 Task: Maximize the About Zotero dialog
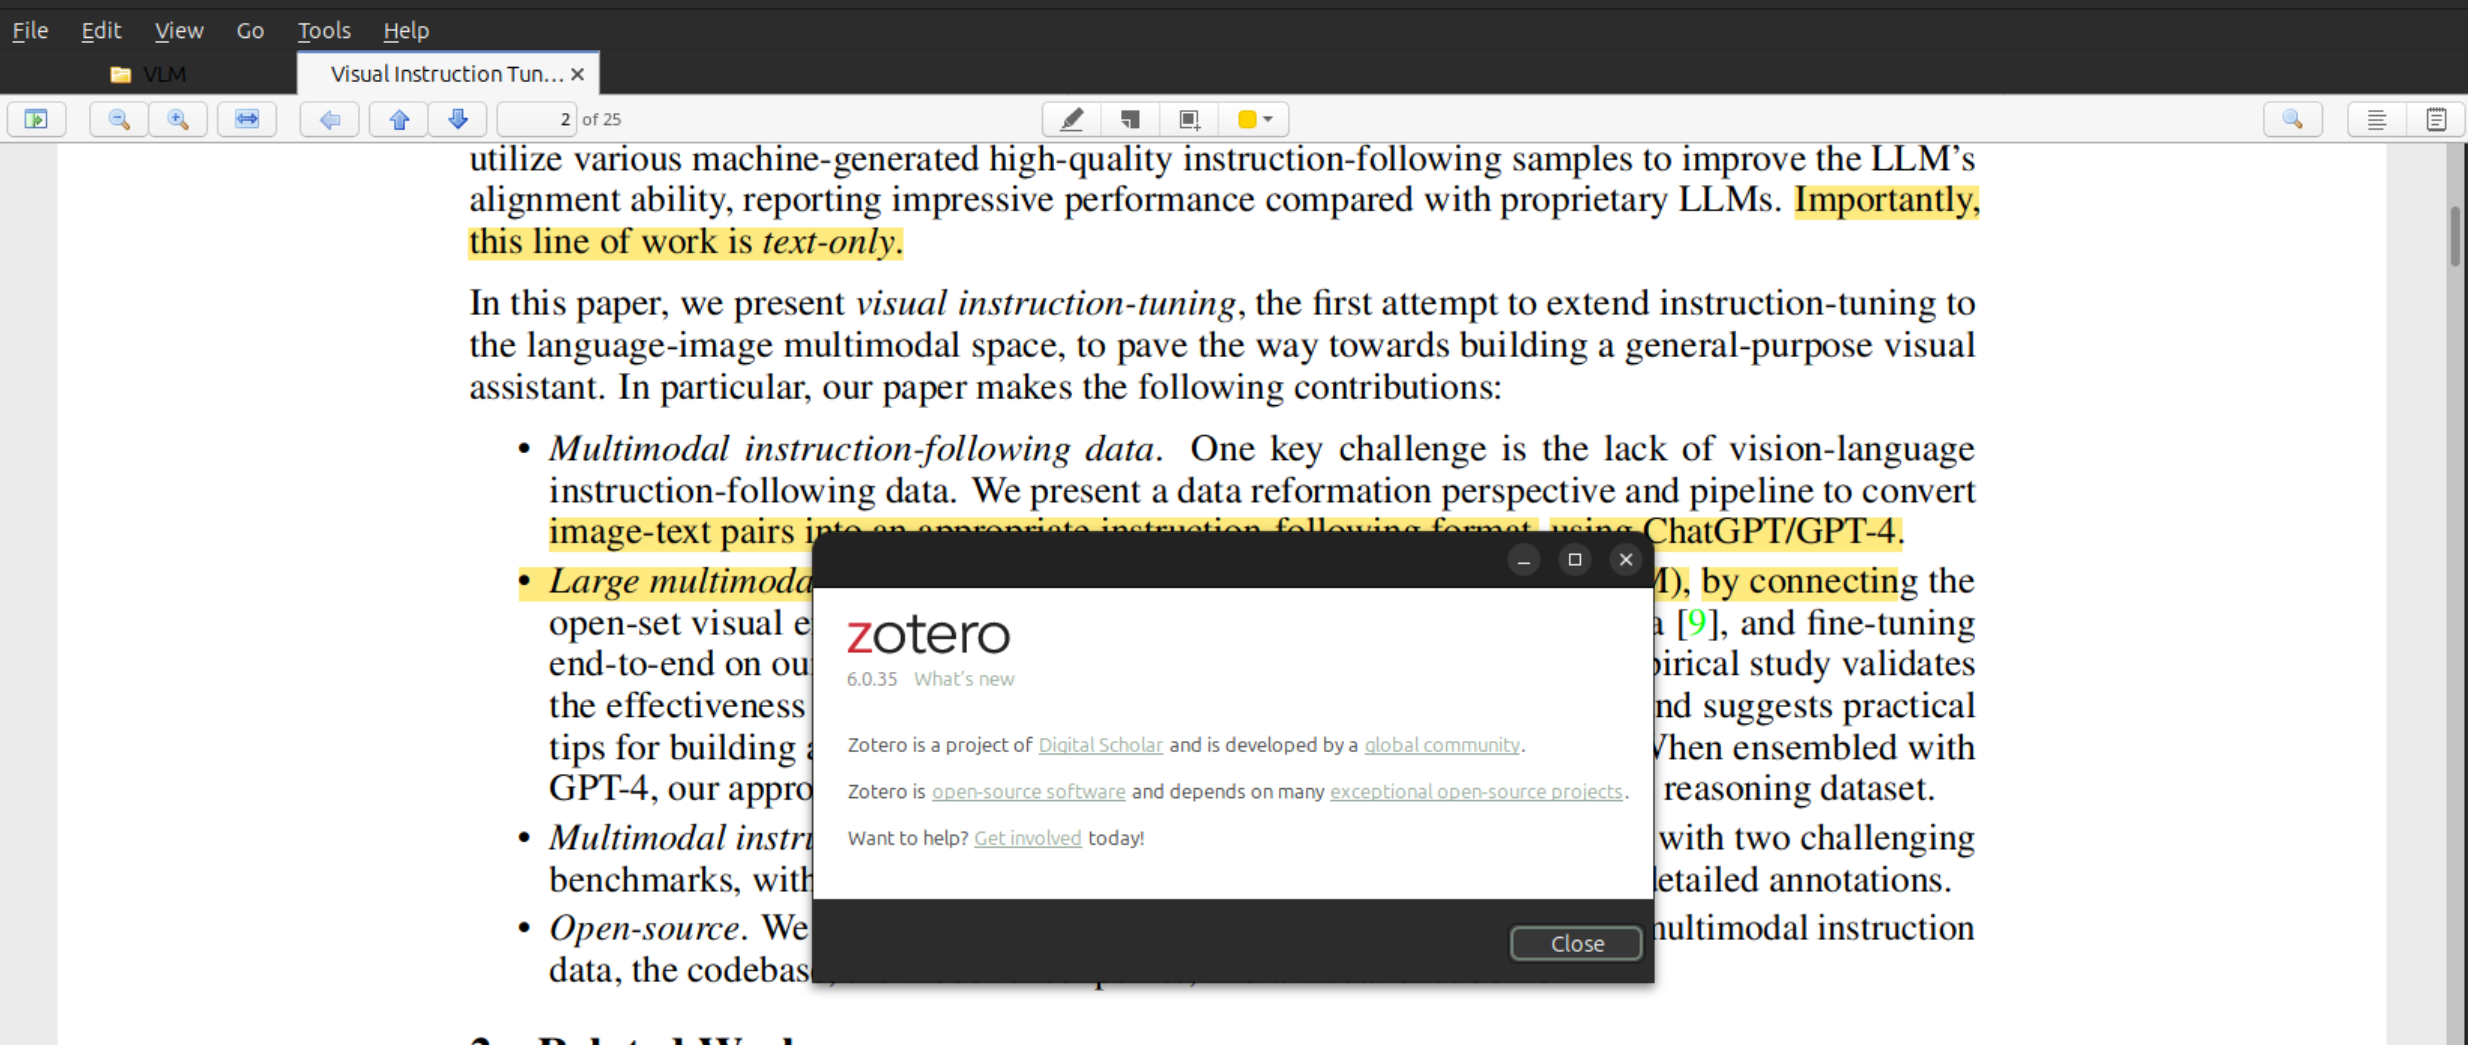coord(1574,560)
